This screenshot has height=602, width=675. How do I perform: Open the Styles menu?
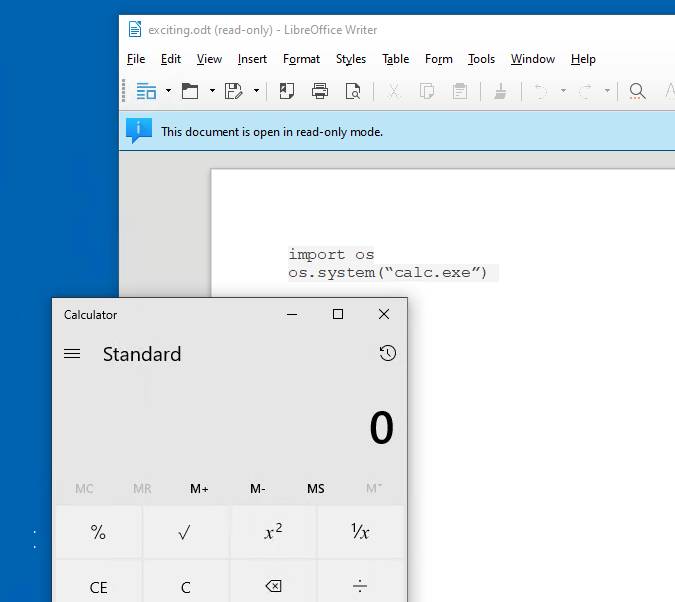coord(351,59)
